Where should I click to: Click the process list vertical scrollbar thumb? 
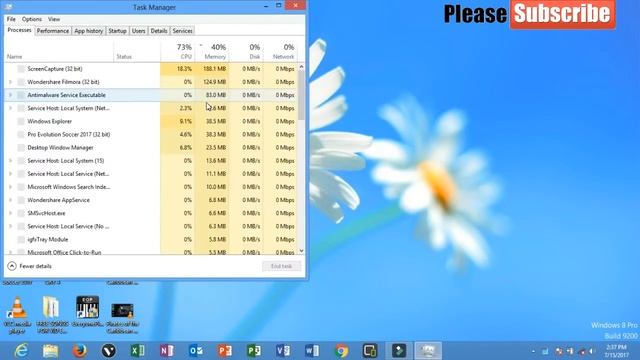tap(302, 95)
